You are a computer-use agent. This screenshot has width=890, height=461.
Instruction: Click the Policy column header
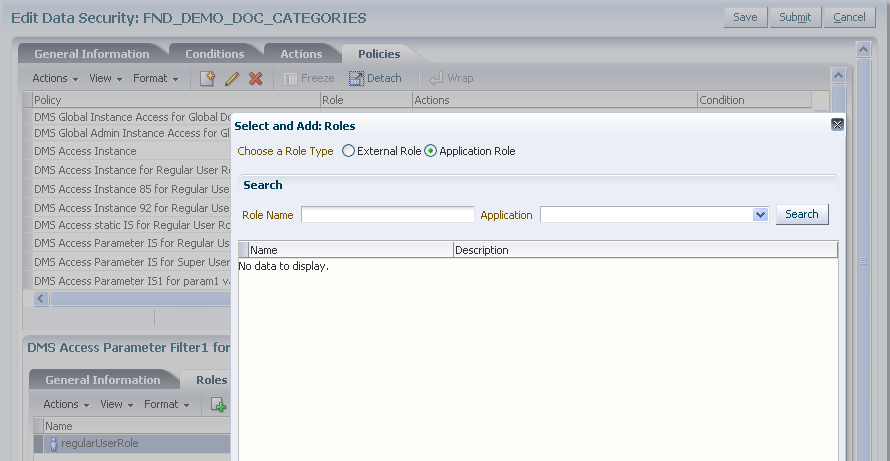click(x=177, y=100)
